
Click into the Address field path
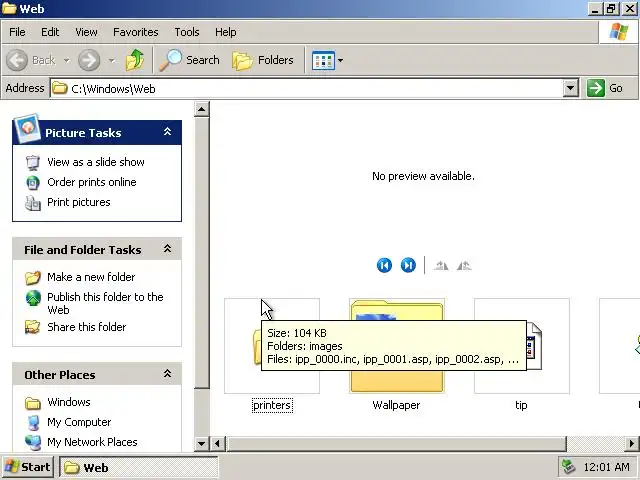(x=306, y=89)
